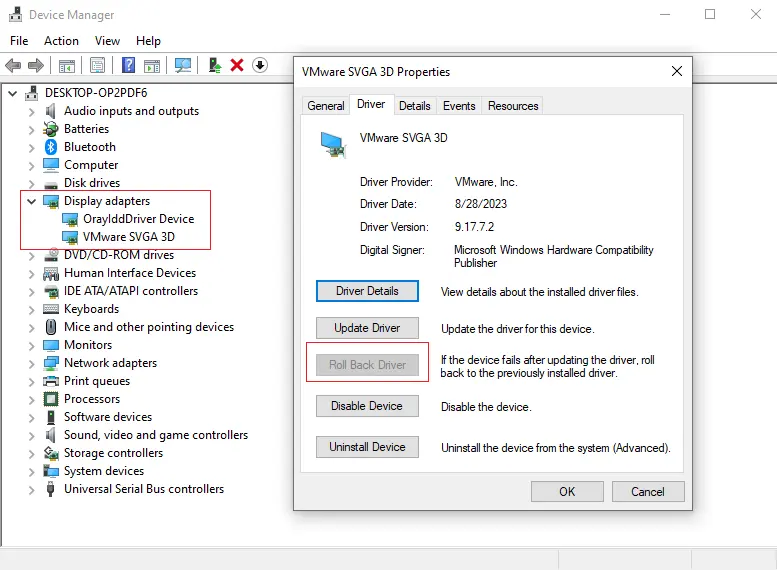Switch to the Resources tab
This screenshot has width=777, height=570.
[513, 106]
